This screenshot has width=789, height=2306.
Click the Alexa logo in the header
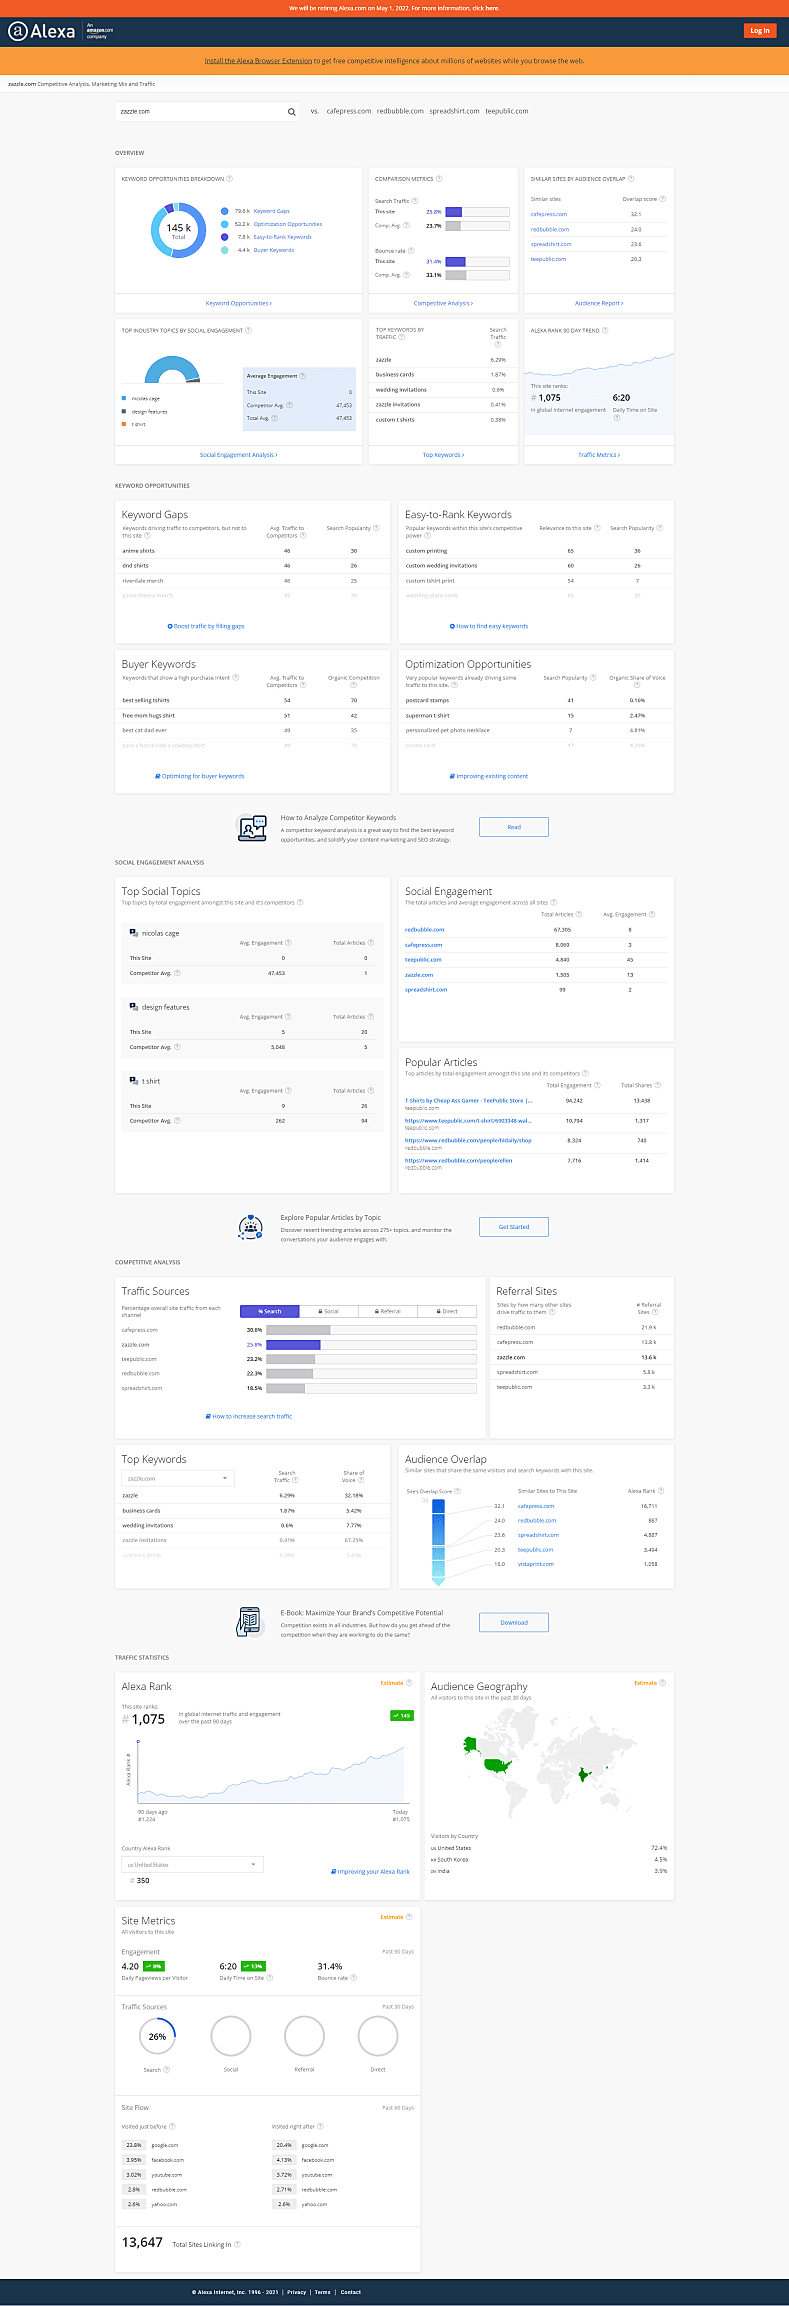coord(41,31)
